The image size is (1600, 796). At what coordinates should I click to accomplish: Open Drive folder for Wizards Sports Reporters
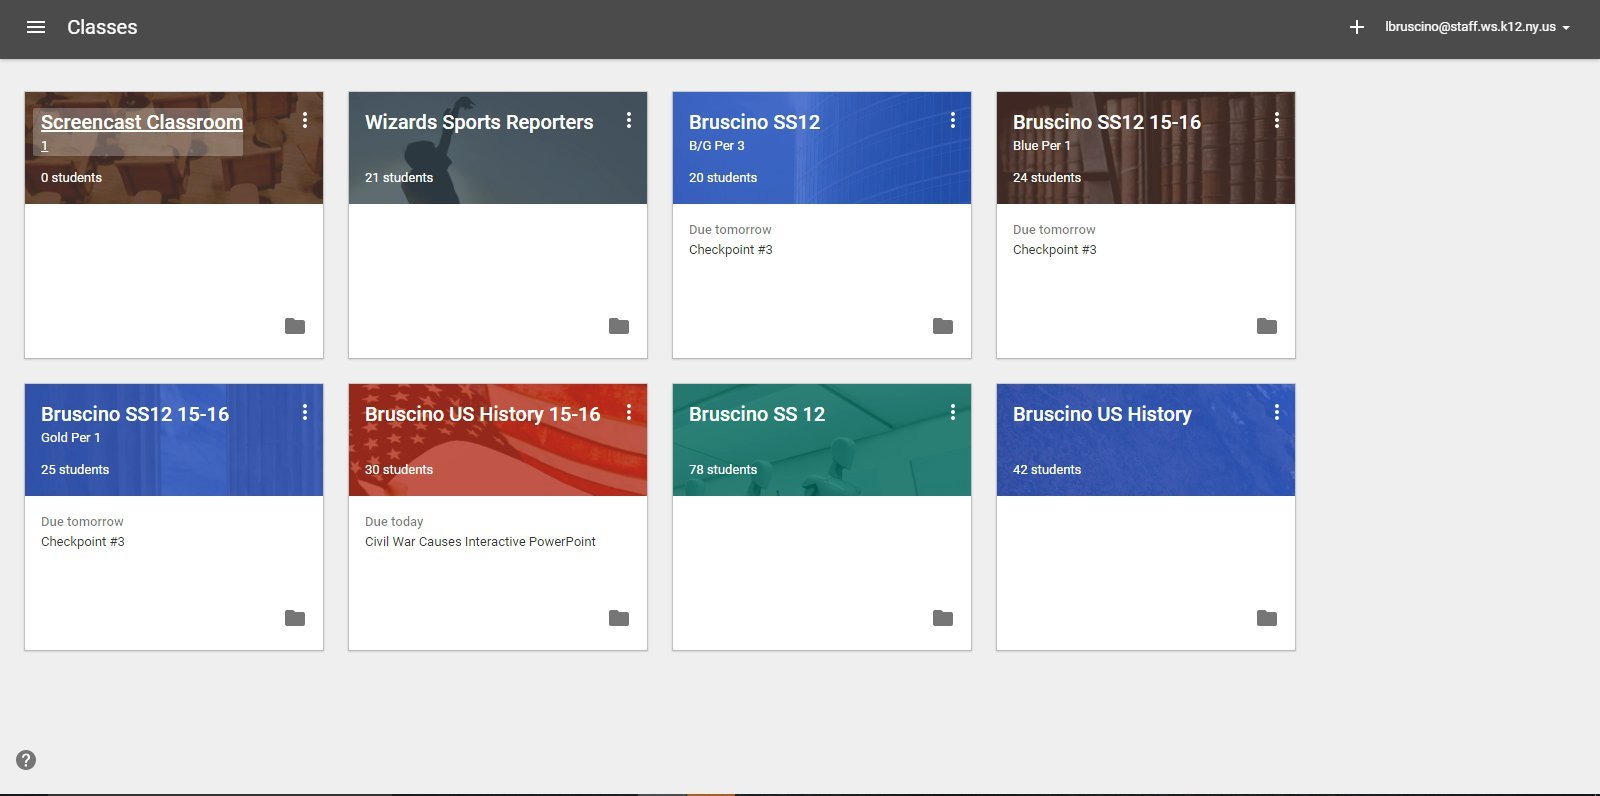click(x=619, y=326)
